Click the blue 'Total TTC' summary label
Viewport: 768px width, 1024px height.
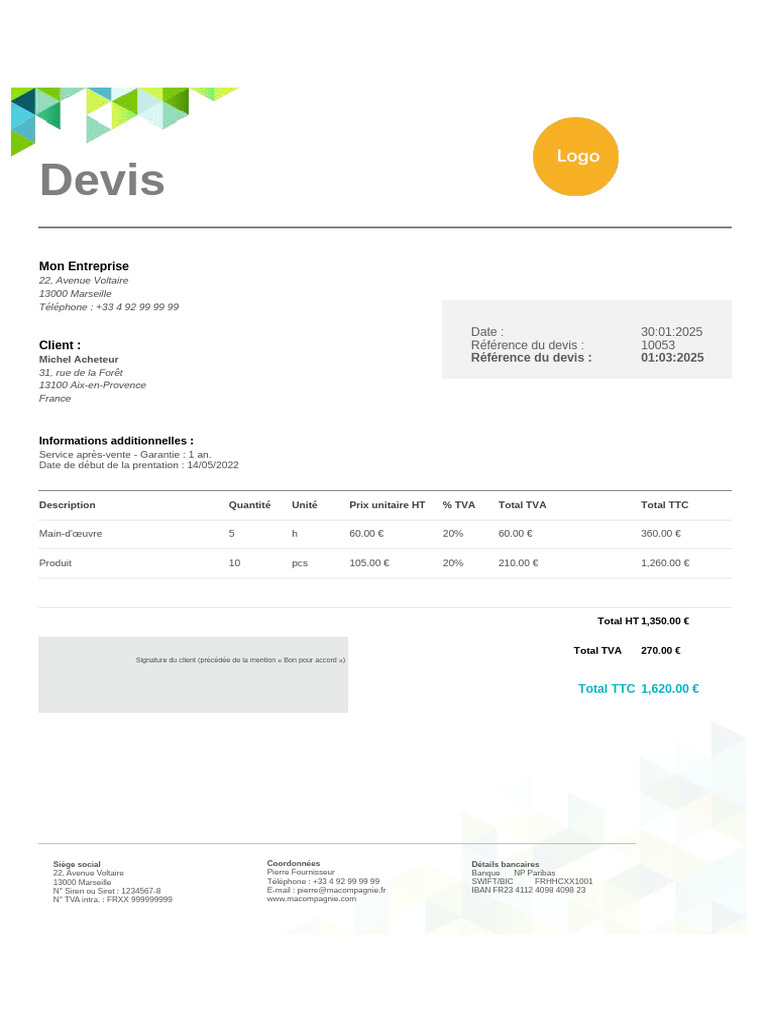point(606,688)
